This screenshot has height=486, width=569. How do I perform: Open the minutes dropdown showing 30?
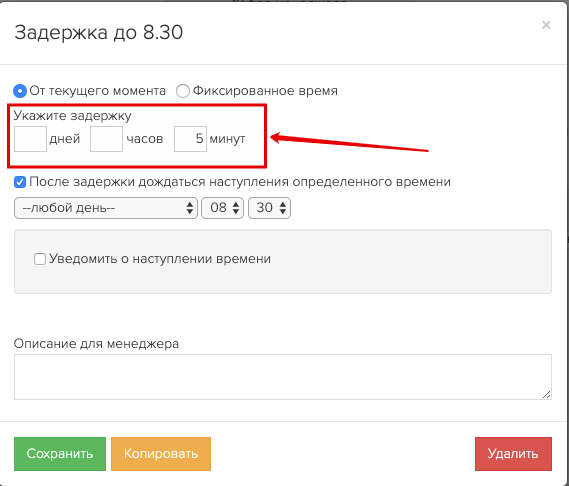point(269,208)
